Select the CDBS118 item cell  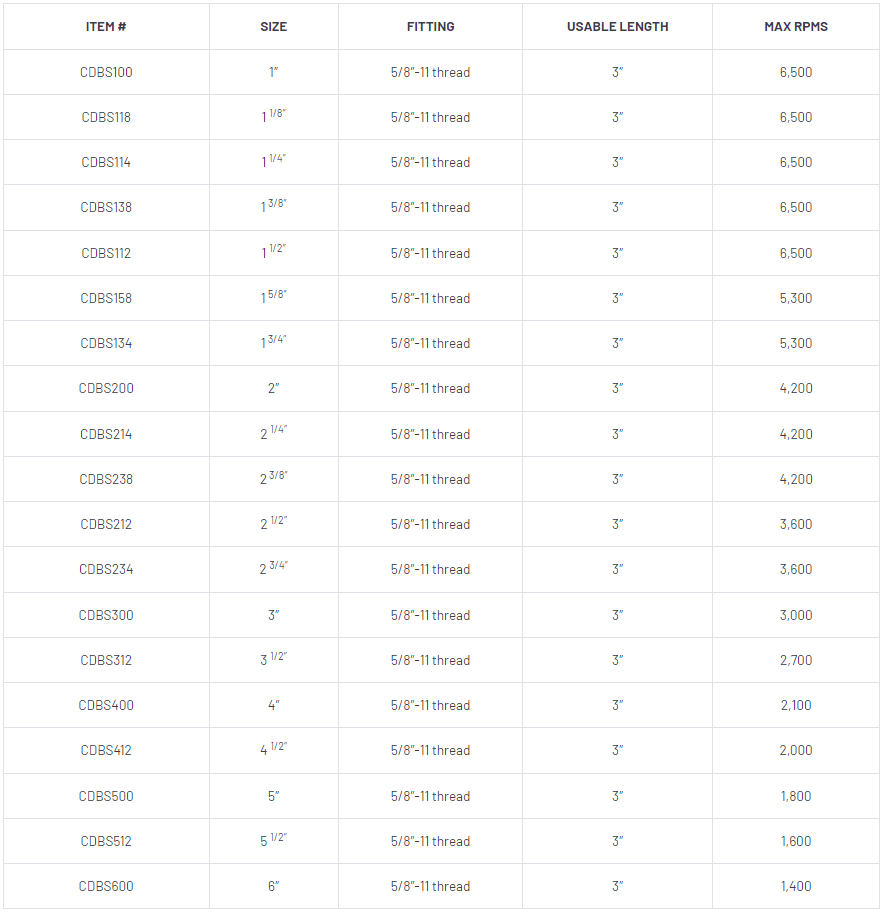(x=106, y=117)
